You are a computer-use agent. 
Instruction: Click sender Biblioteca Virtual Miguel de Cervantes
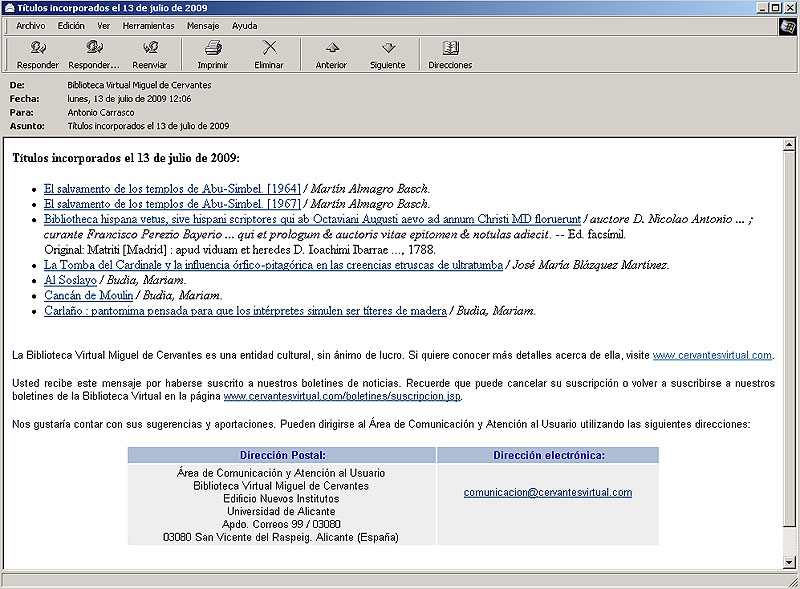click(139, 85)
